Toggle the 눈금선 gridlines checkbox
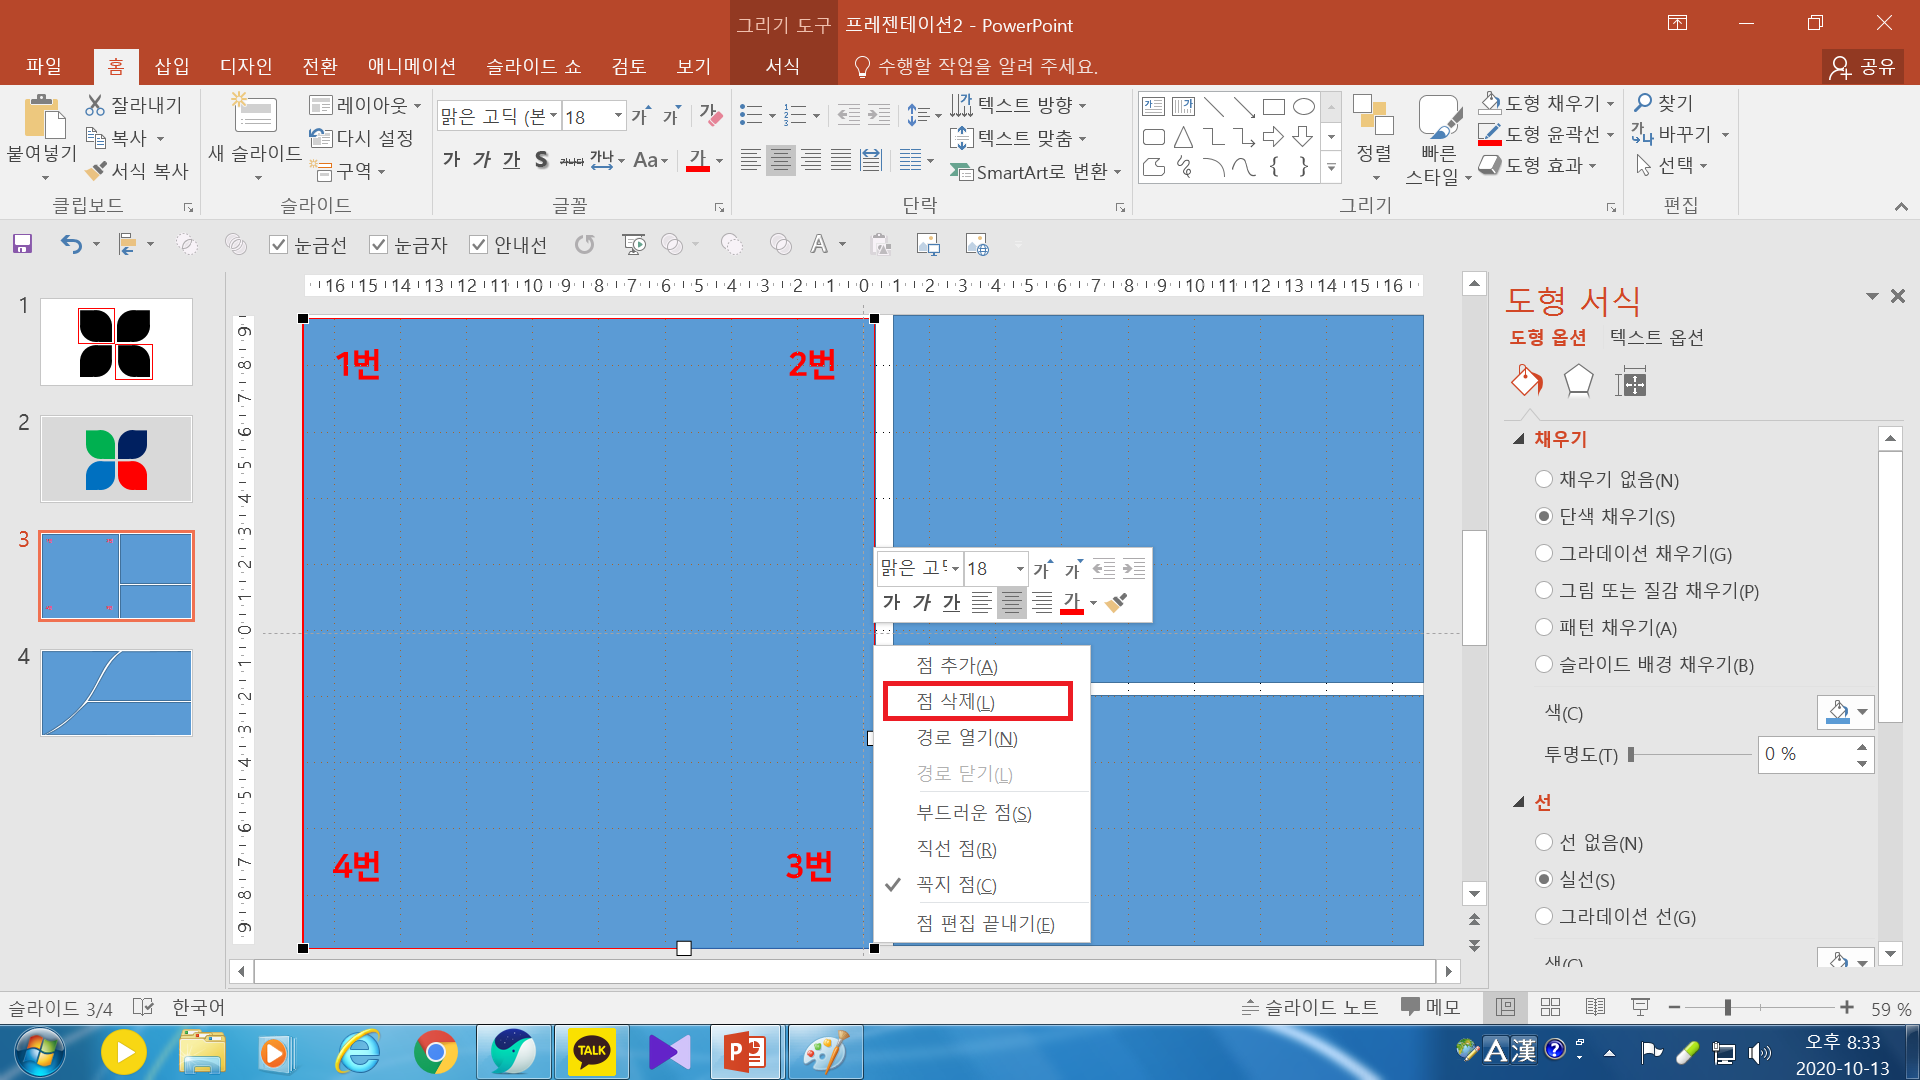The height and width of the screenshot is (1080, 1920). 279,245
